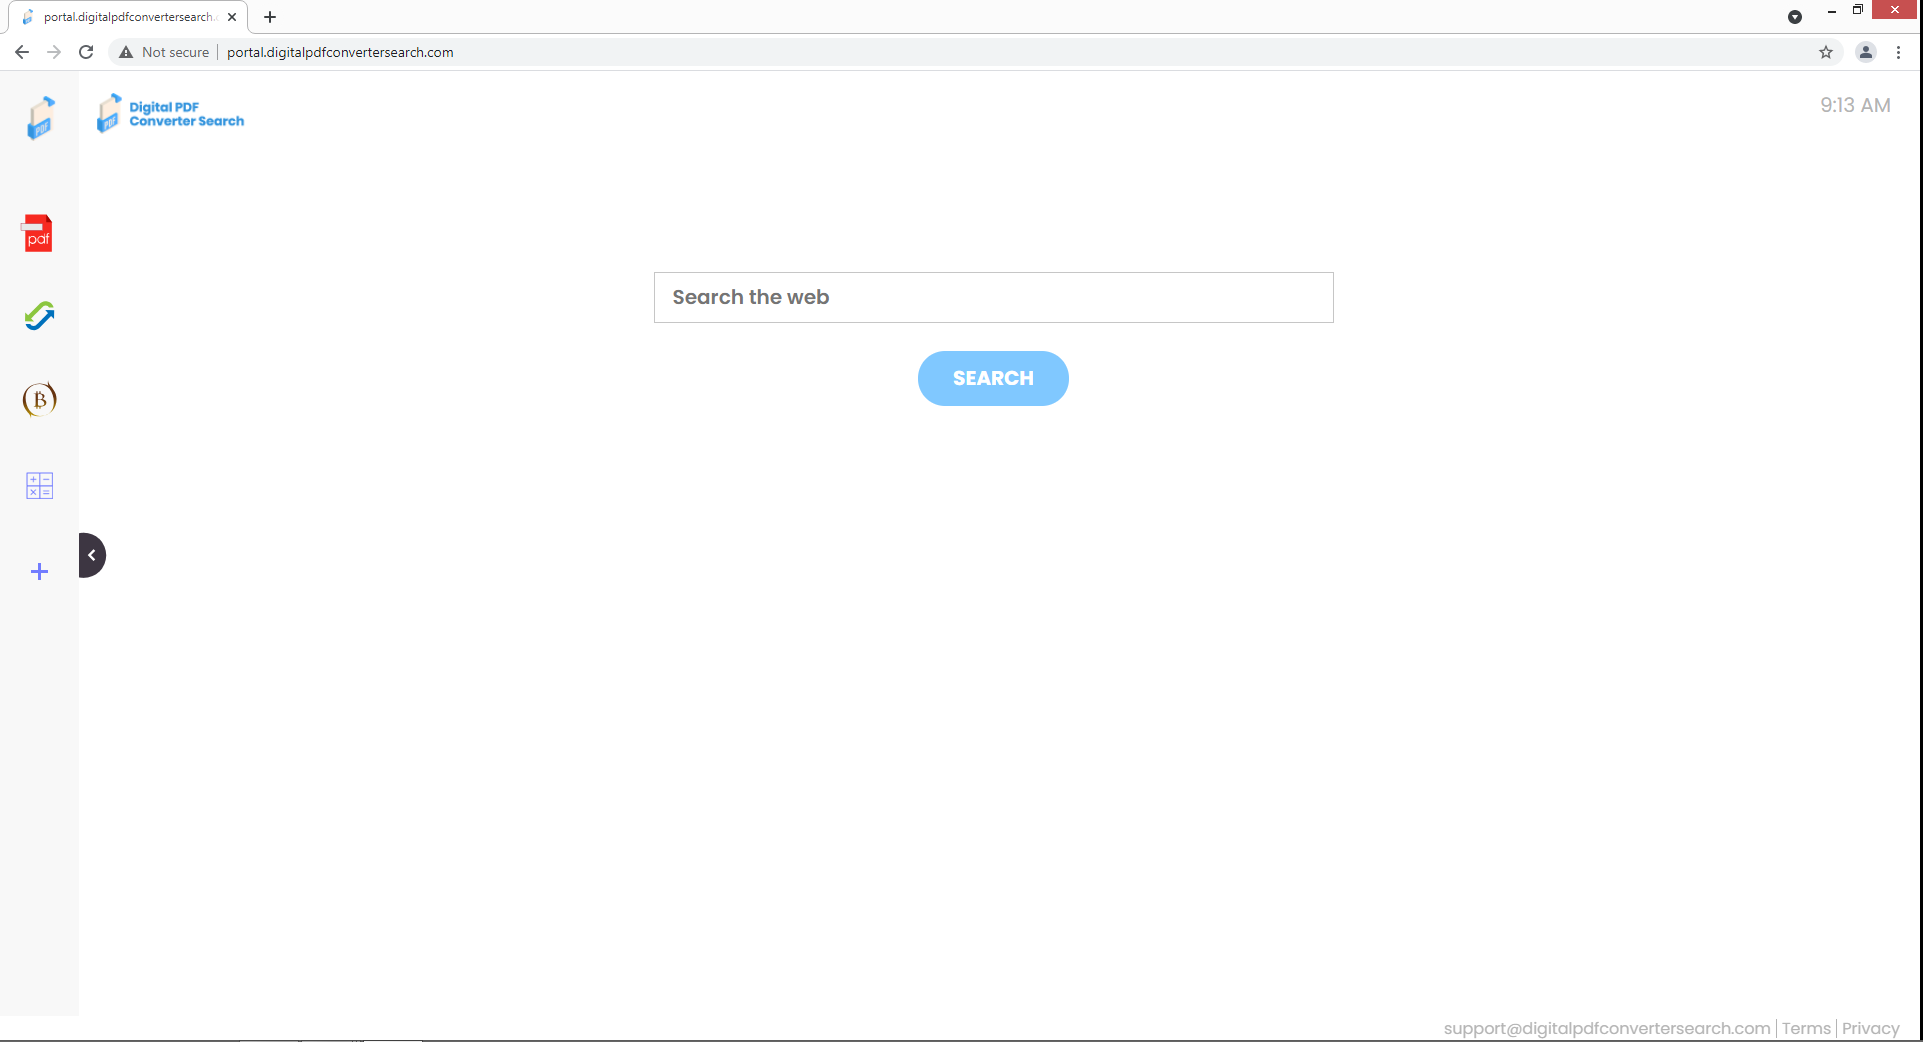Click the SEARCH button
The width and height of the screenshot is (1923, 1042).
pyautogui.click(x=993, y=378)
